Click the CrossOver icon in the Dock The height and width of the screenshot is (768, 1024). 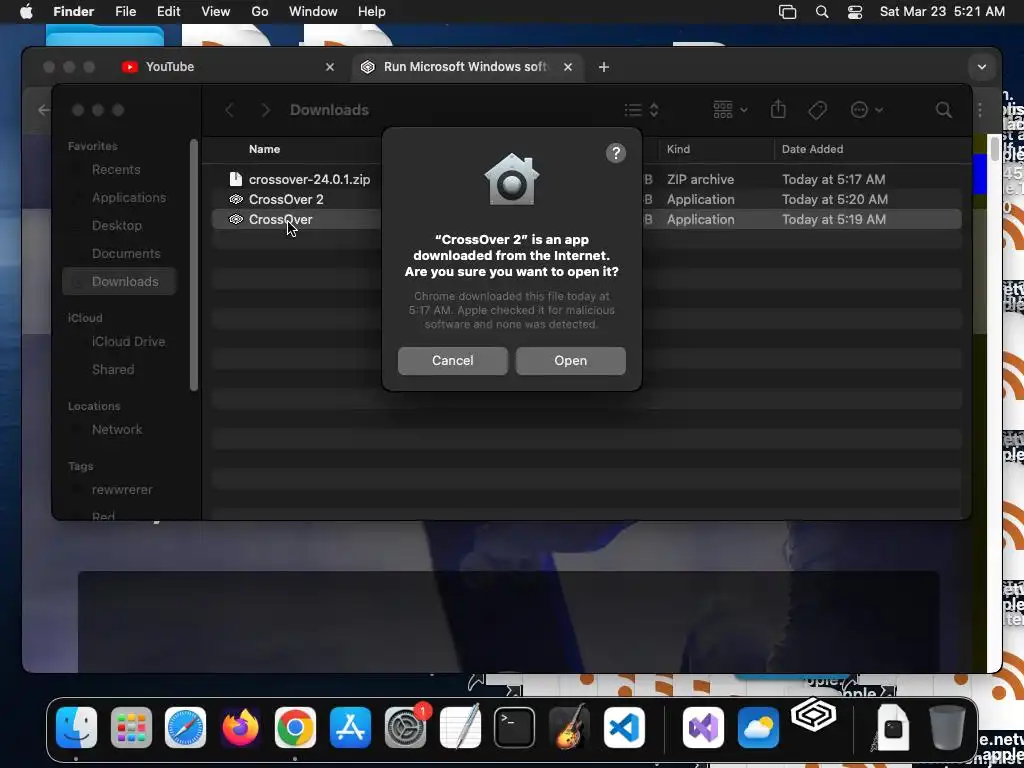click(813, 716)
